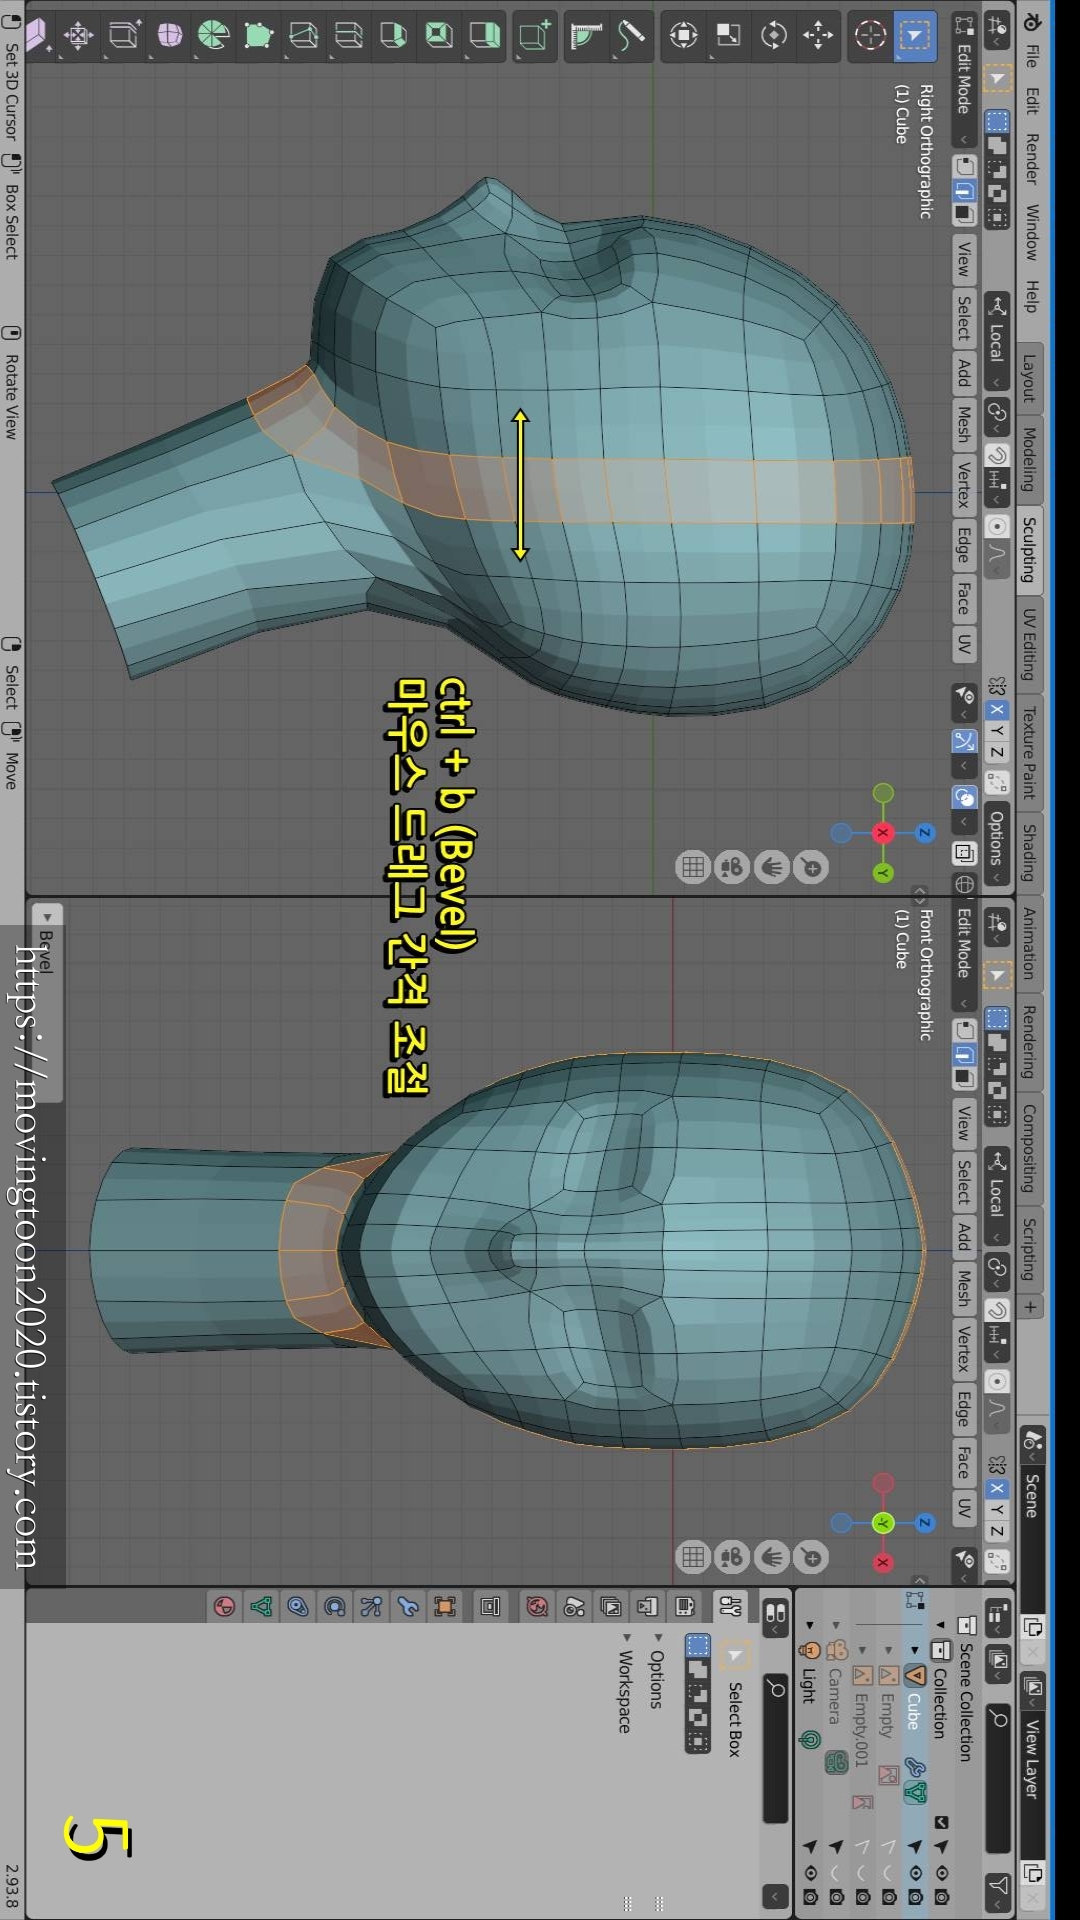Select the Knife tool
The width and height of the screenshot is (1080, 1920).
tap(304, 36)
